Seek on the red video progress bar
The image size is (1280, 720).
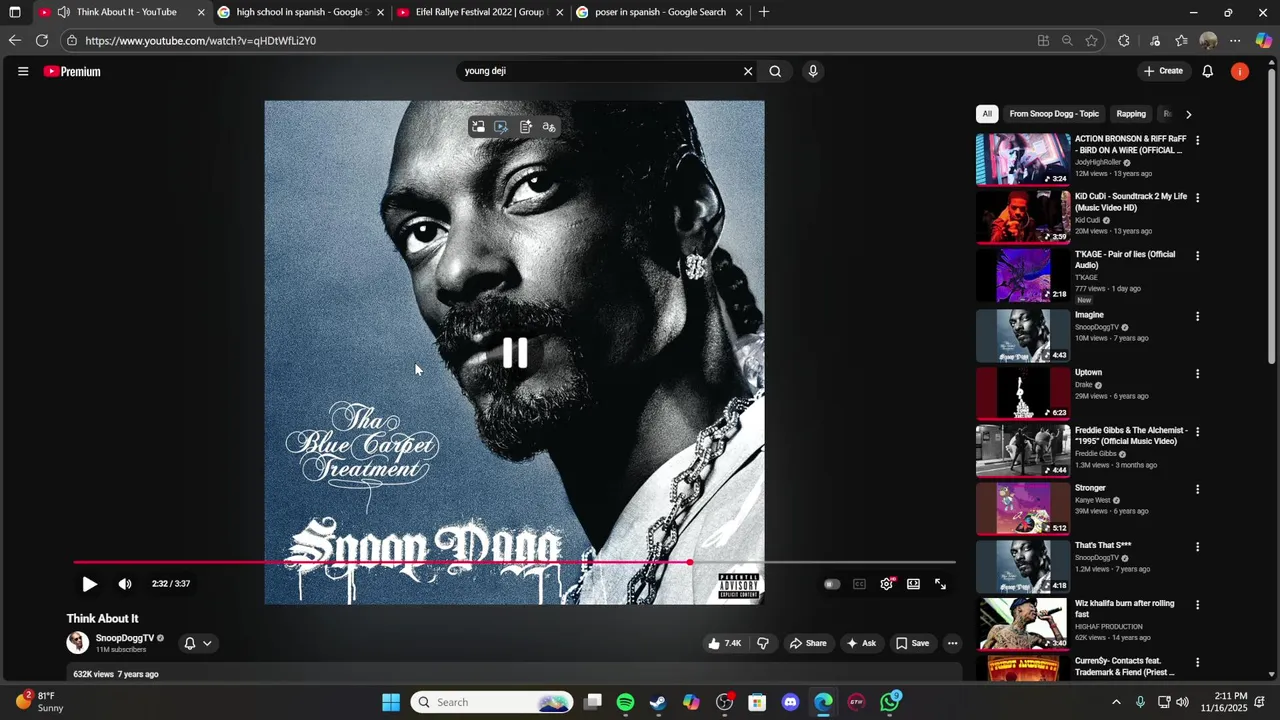pyautogui.click(x=514, y=562)
